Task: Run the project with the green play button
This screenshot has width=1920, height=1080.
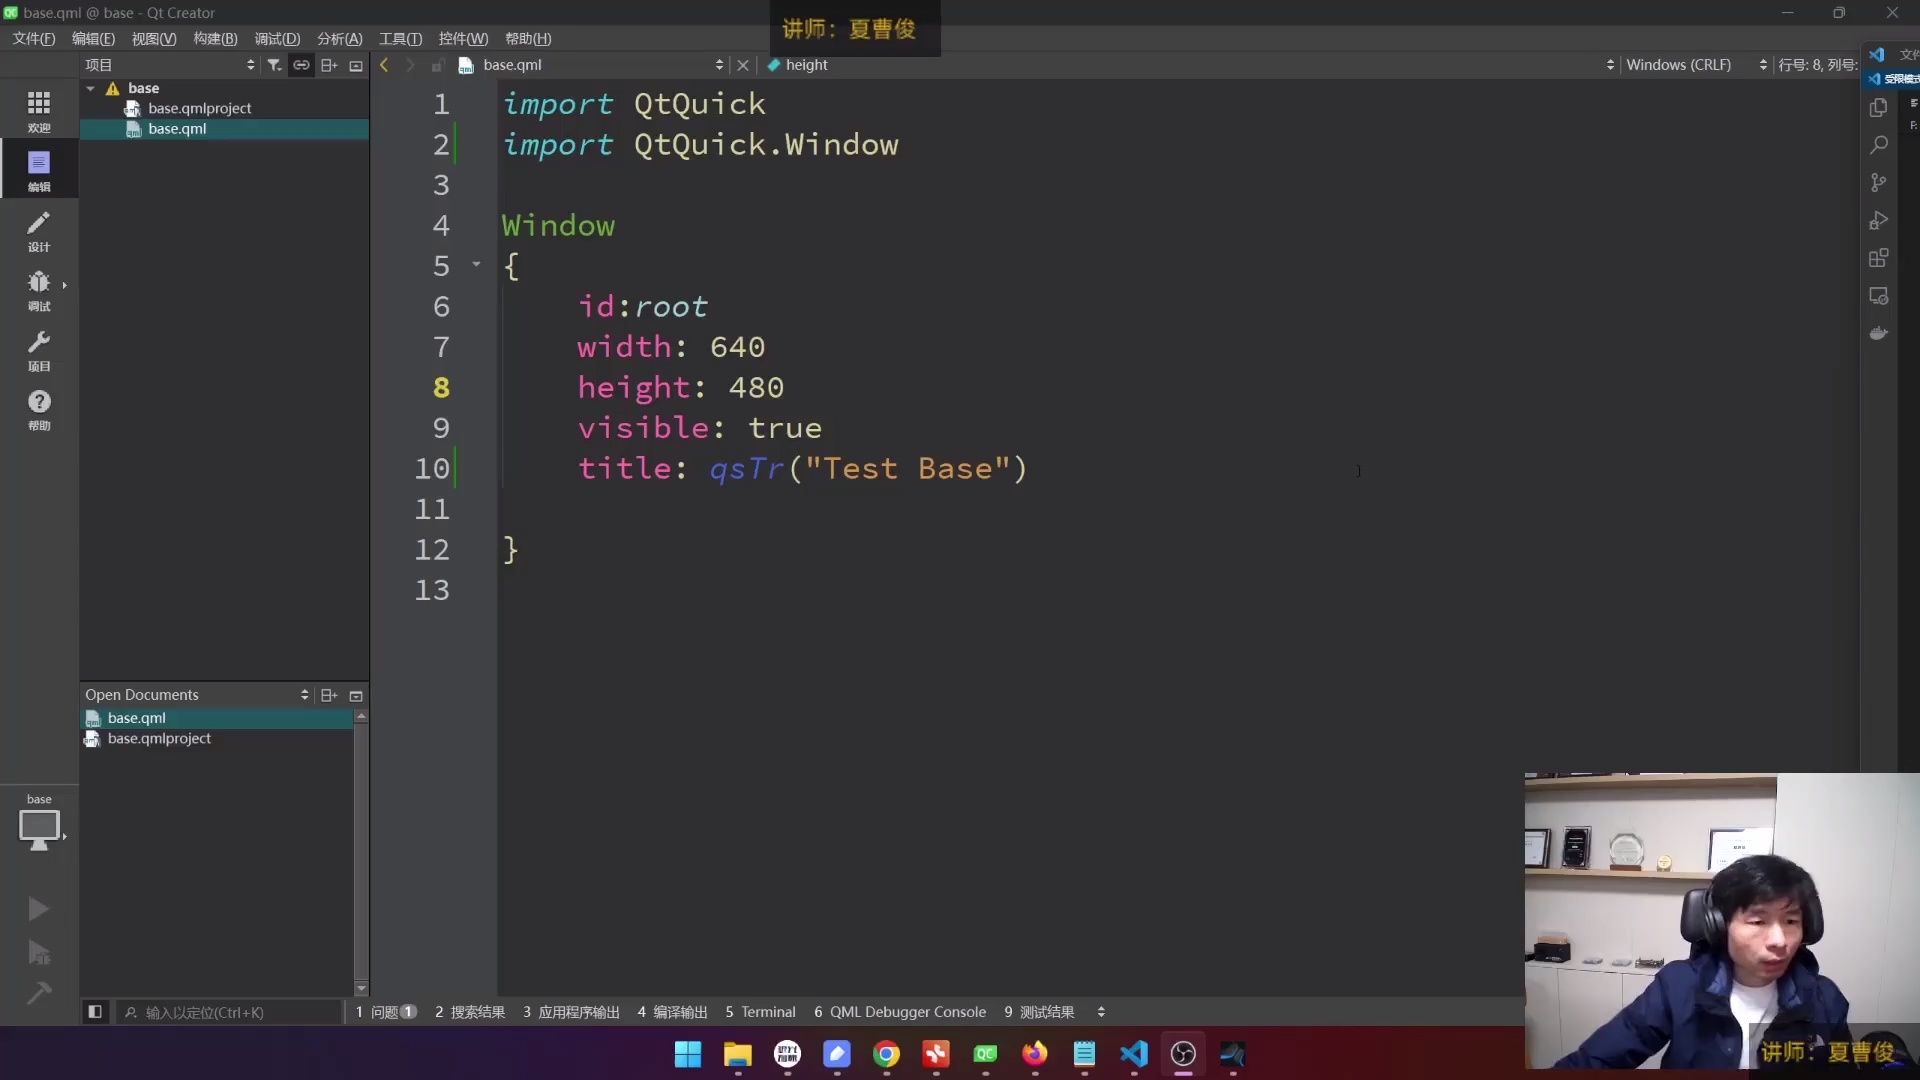Action: (39, 908)
